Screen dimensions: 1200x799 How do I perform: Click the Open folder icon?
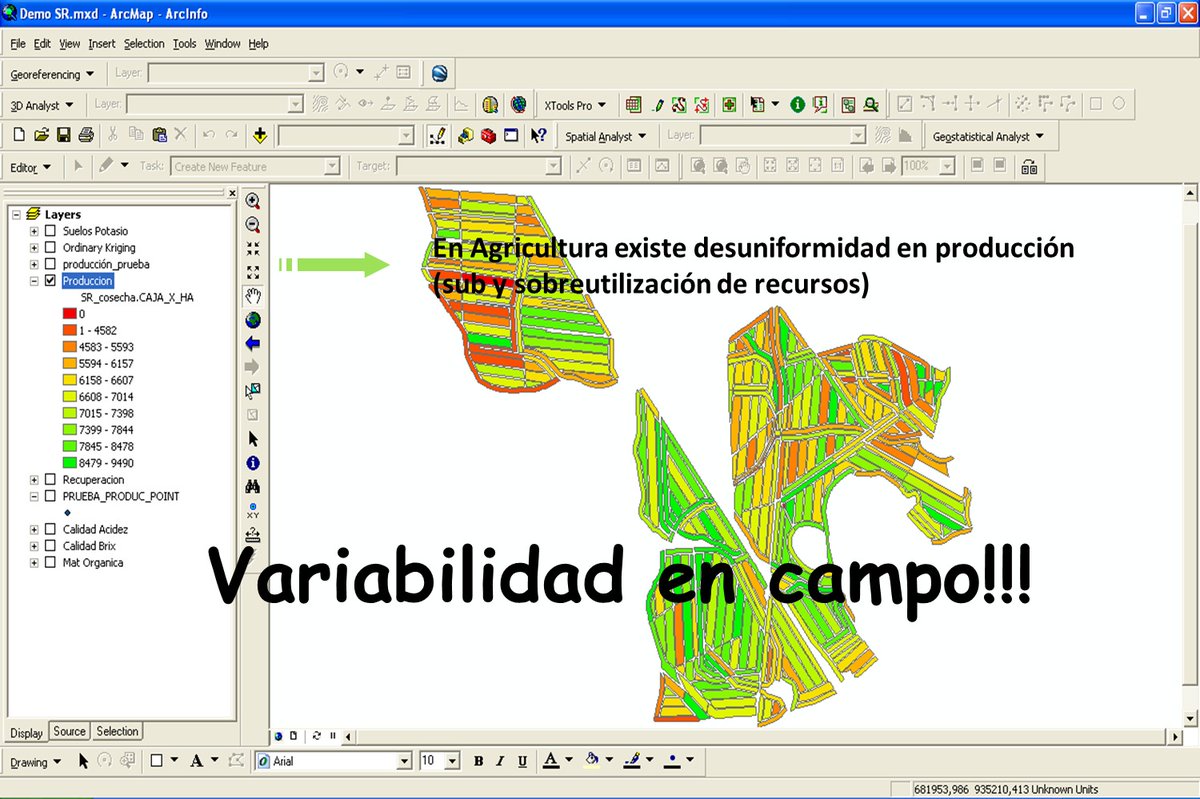tap(41, 135)
